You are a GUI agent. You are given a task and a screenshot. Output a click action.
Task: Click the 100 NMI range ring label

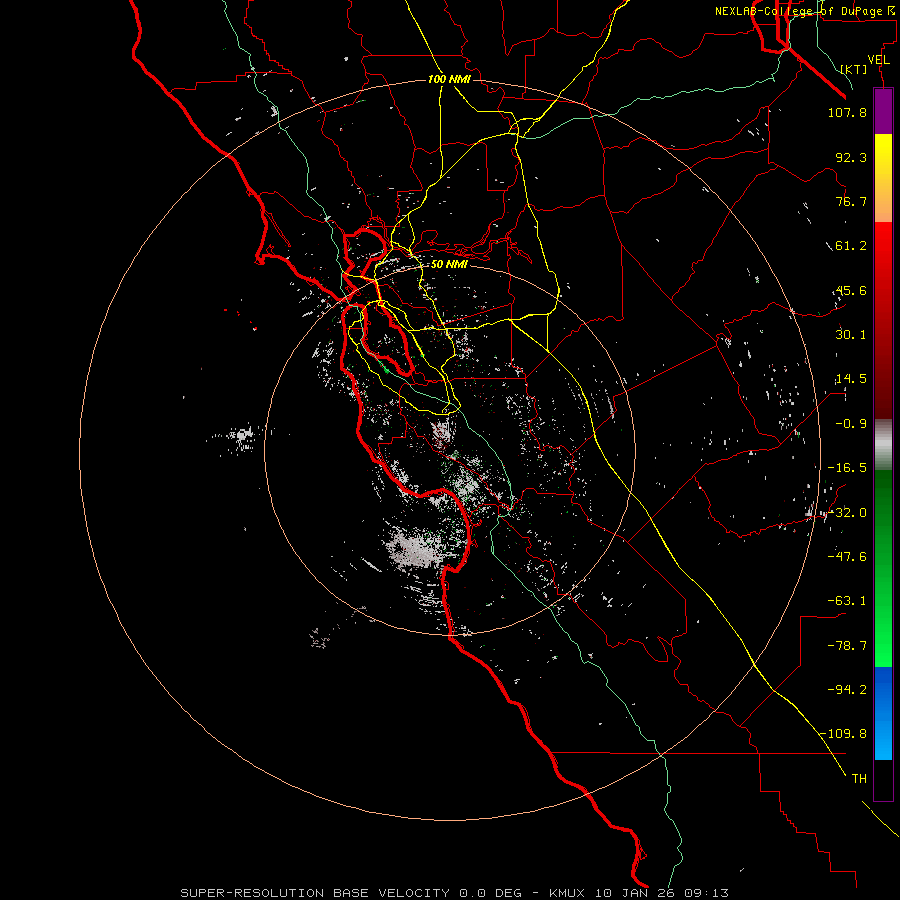(449, 79)
